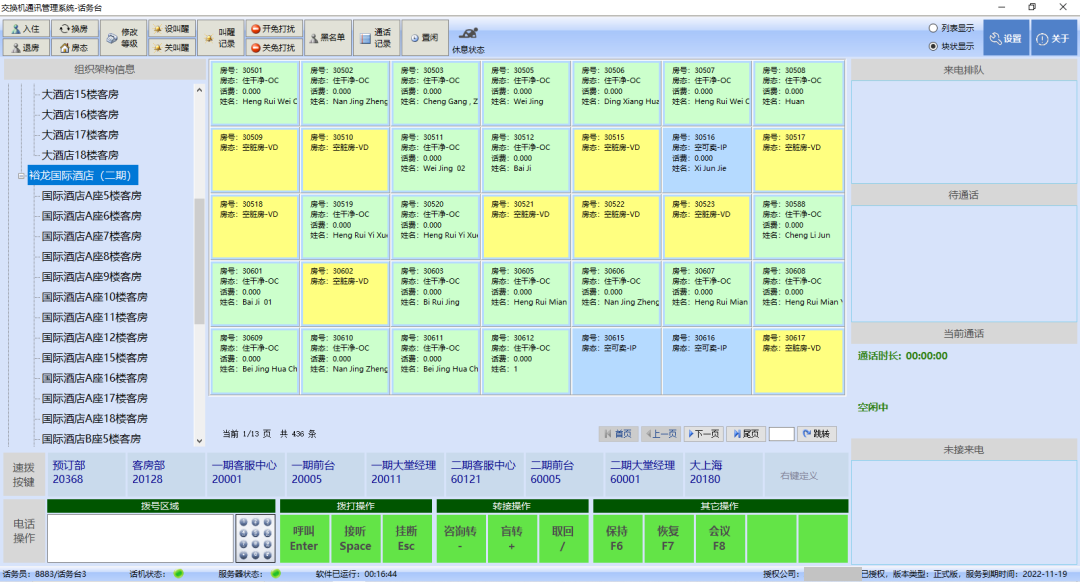Click the 休息状态 rest status icon
This screenshot has width=1080, height=582.
467,38
